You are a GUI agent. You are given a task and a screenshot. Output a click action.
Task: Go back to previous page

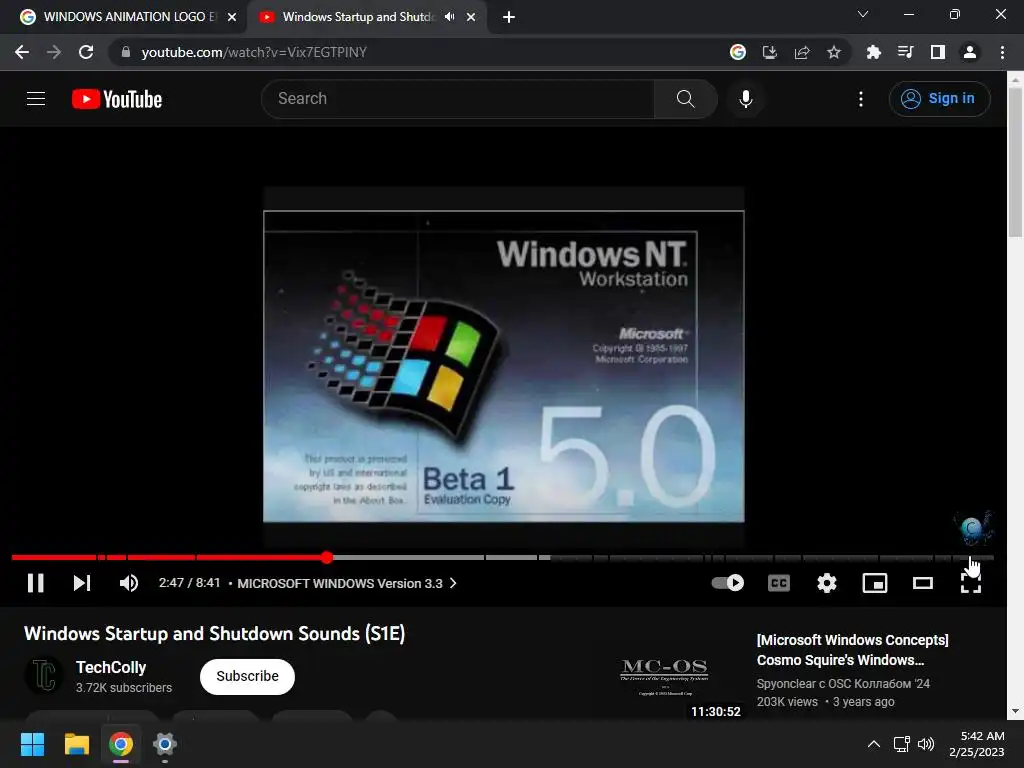tap(22, 52)
